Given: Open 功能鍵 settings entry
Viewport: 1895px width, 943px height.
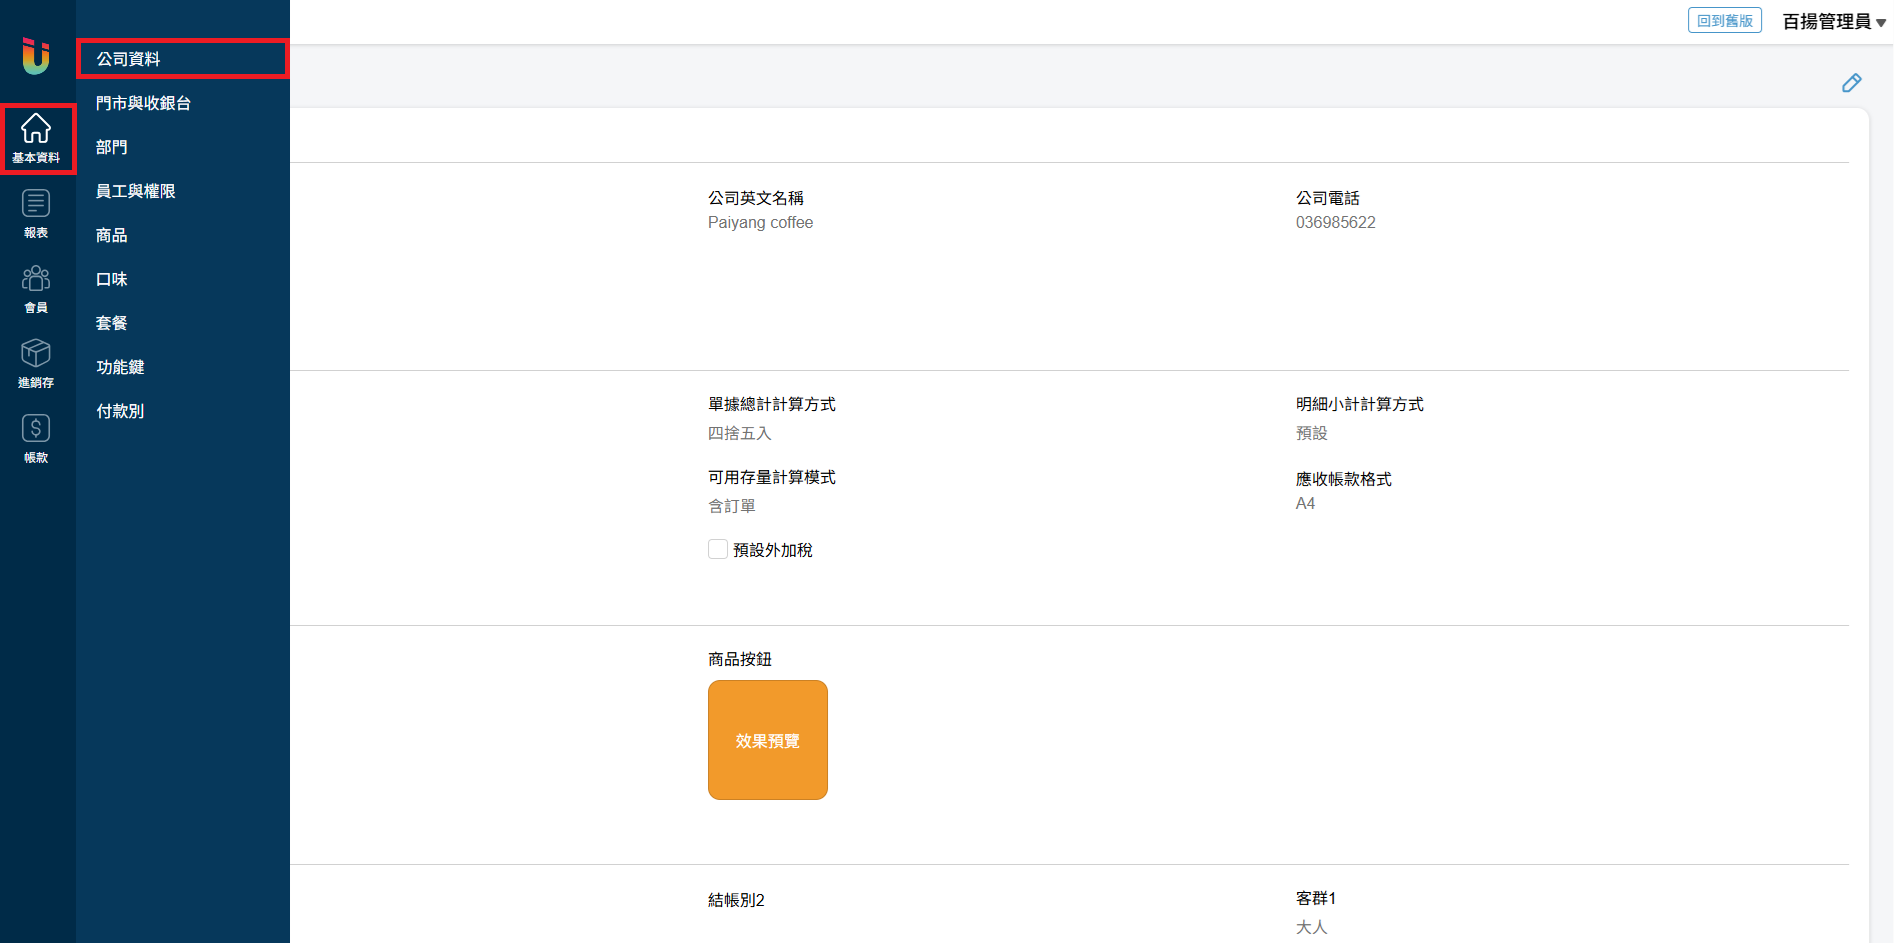Looking at the screenshot, I should pyautogui.click(x=120, y=367).
